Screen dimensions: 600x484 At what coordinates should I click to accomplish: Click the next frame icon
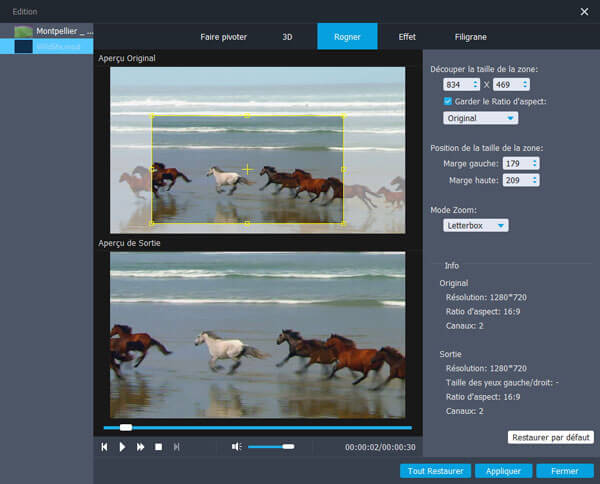[x=177, y=447]
